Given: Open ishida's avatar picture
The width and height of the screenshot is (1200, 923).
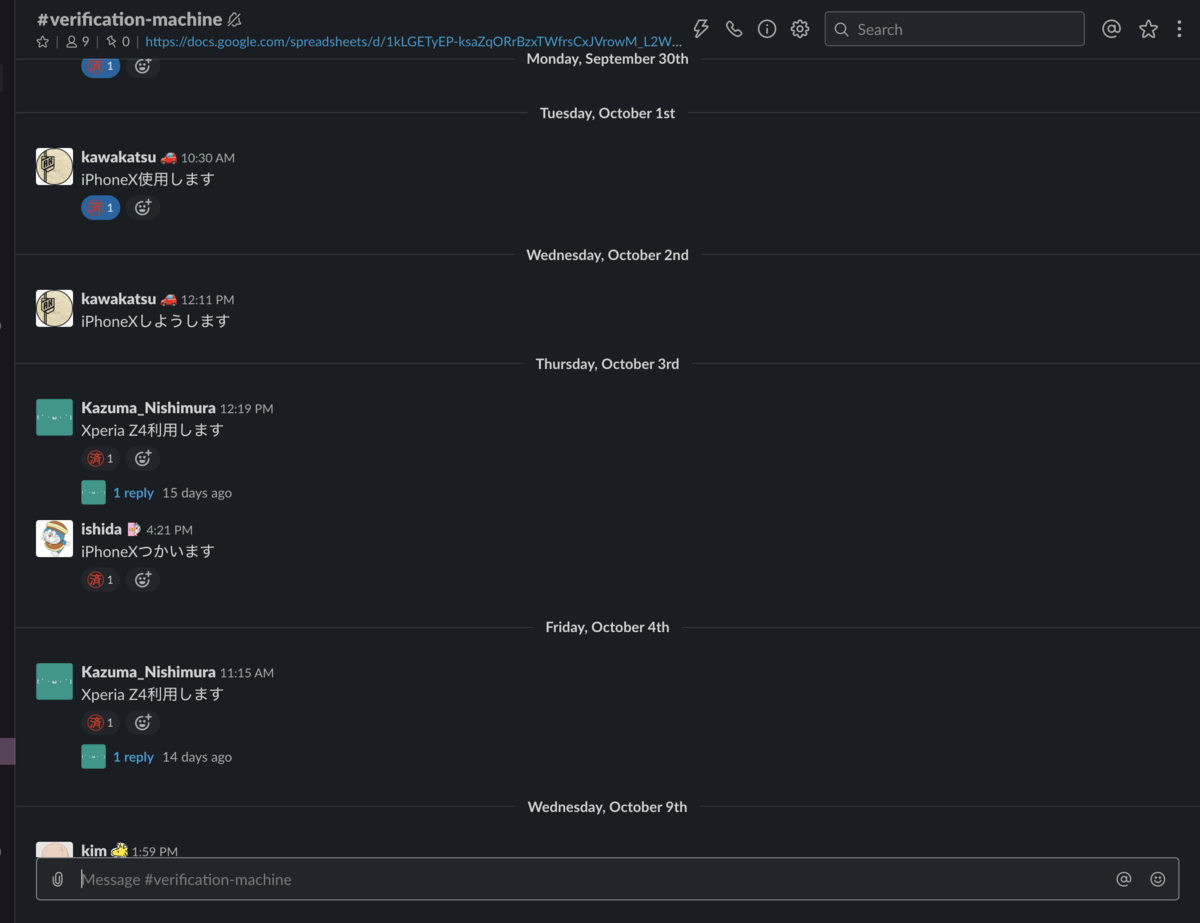Looking at the screenshot, I should [x=54, y=538].
